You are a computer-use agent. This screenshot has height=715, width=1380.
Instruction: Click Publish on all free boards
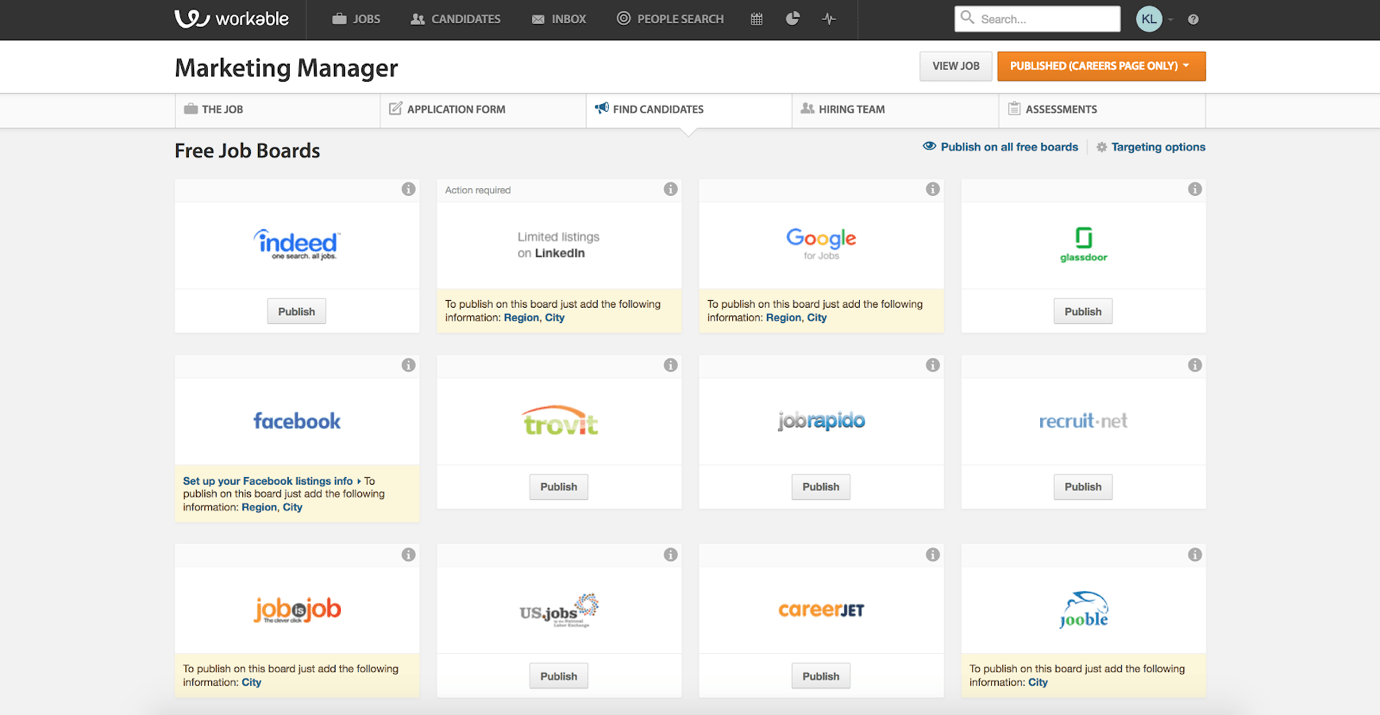coord(1000,147)
